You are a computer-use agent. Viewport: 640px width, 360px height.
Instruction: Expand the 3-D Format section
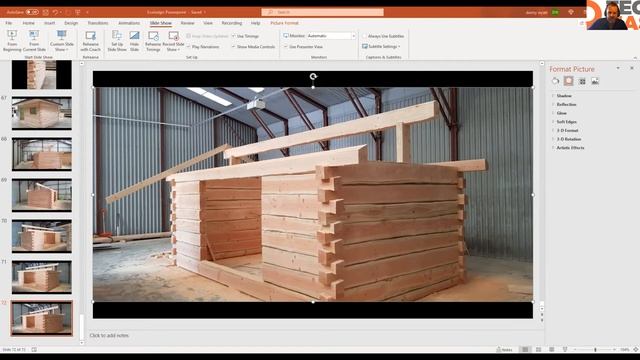click(567, 131)
